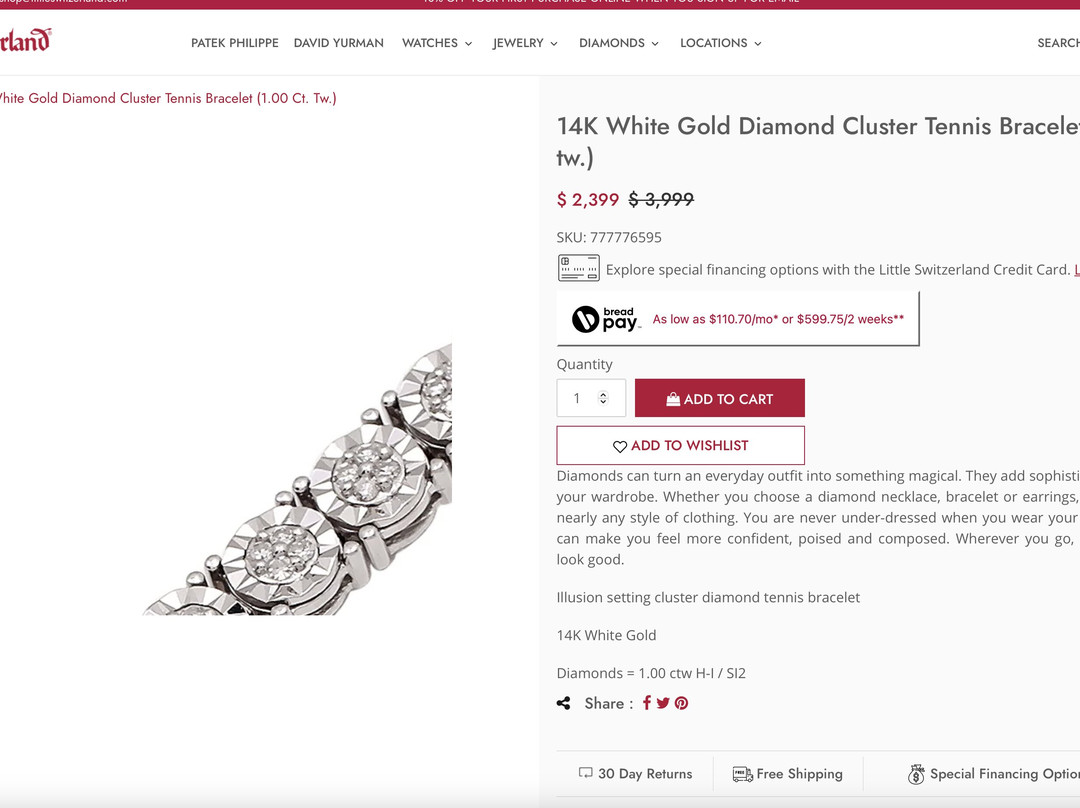Image resolution: width=1080 pixels, height=808 pixels.
Task: Open the Diamonds dropdown menu
Action: [x=619, y=43]
